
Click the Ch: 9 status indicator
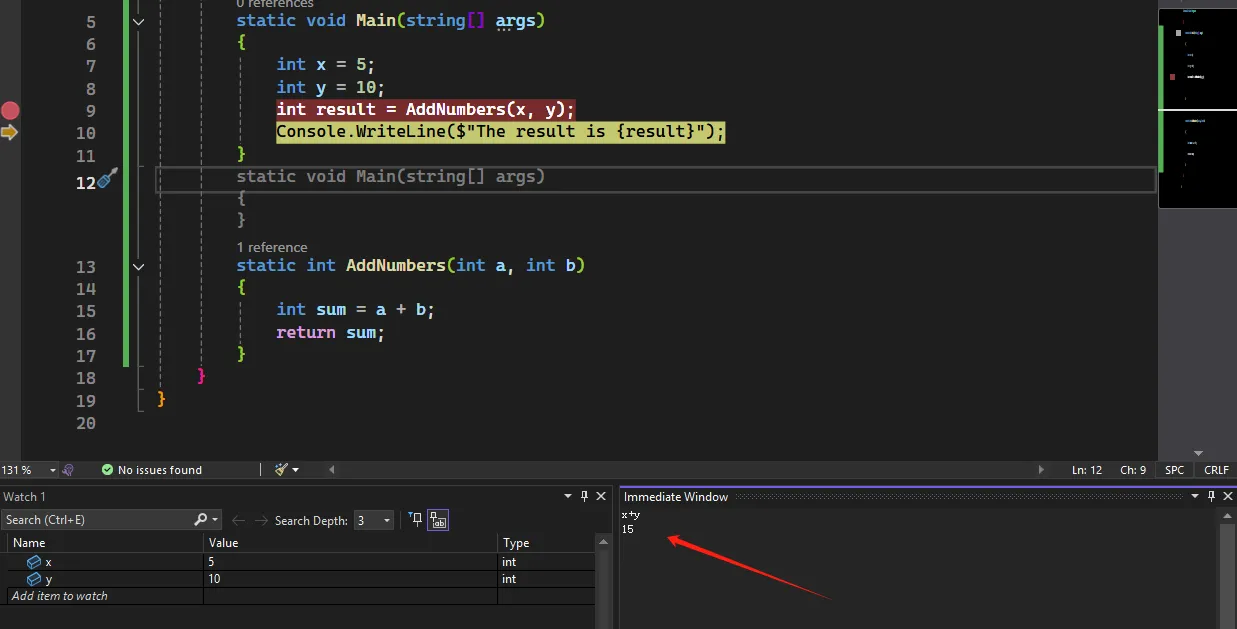point(1133,470)
